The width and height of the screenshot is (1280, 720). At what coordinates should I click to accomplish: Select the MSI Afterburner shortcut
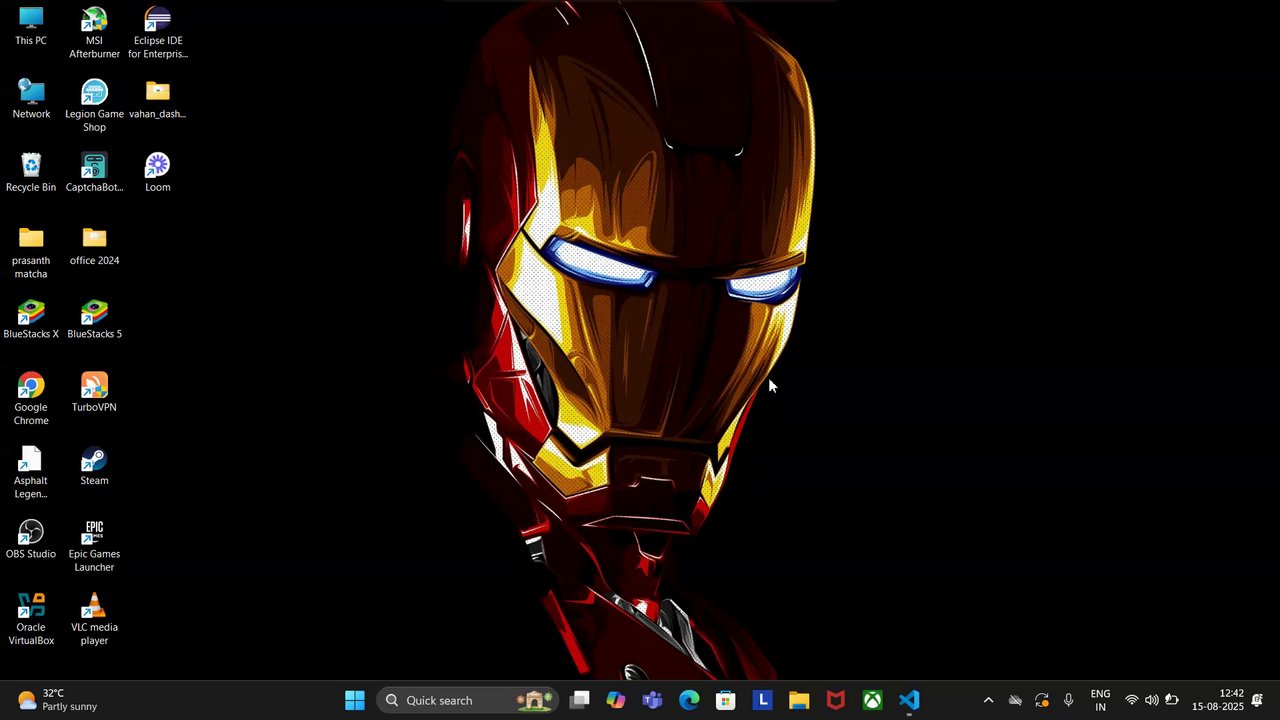(x=94, y=33)
